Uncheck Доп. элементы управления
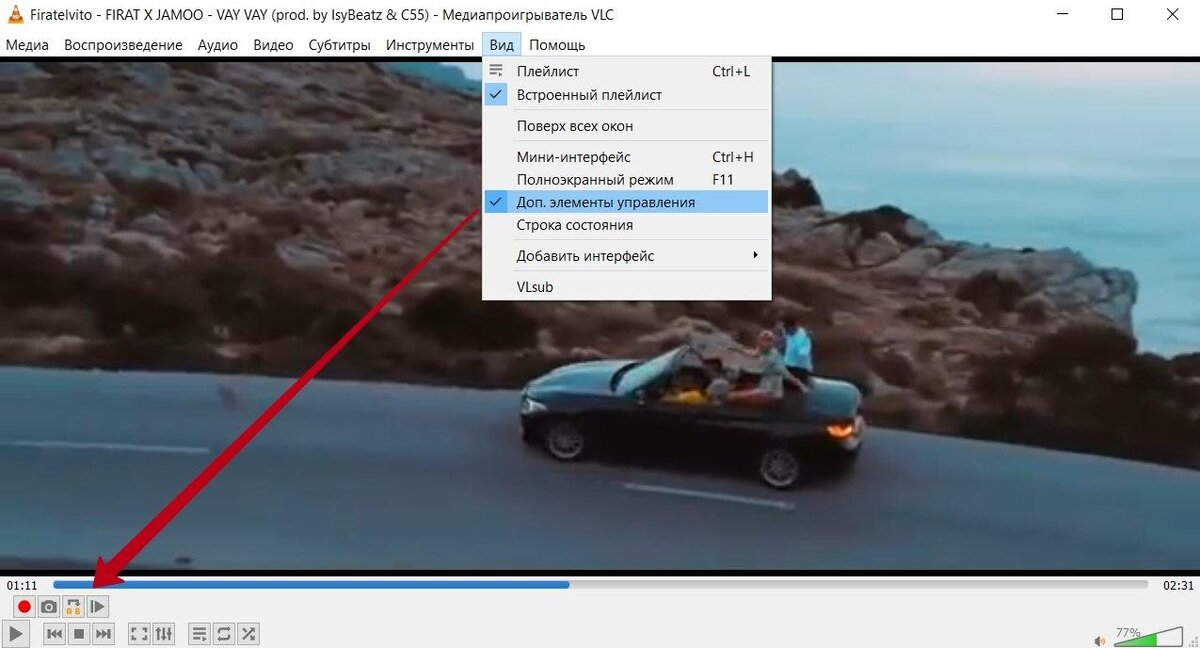The height and width of the screenshot is (648, 1200). [626, 202]
